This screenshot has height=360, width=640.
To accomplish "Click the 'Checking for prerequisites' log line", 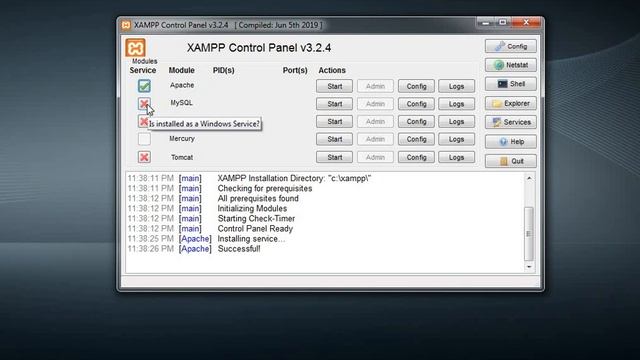I will click(x=264, y=189).
